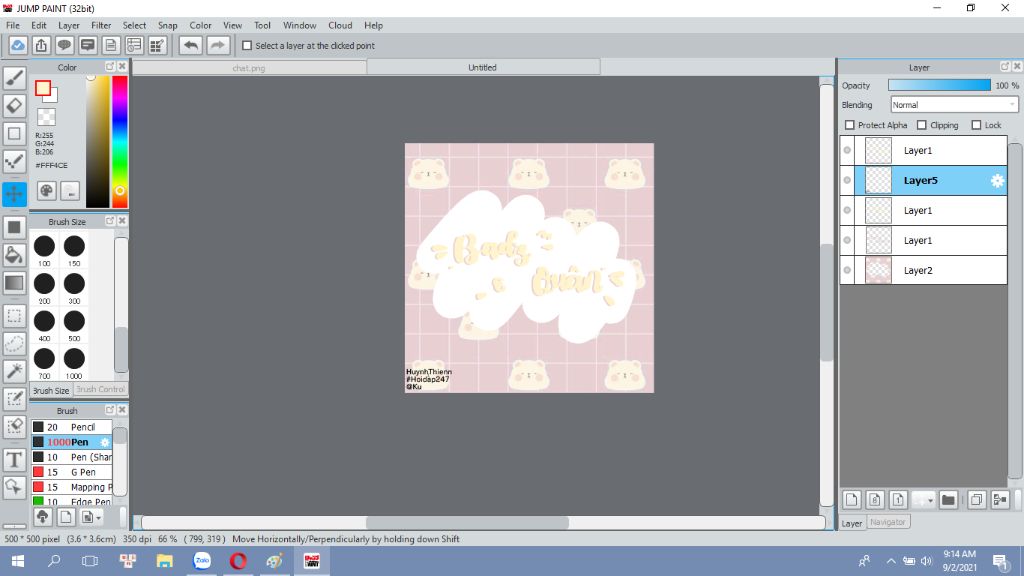Enable Lock checkbox

tap(976, 125)
